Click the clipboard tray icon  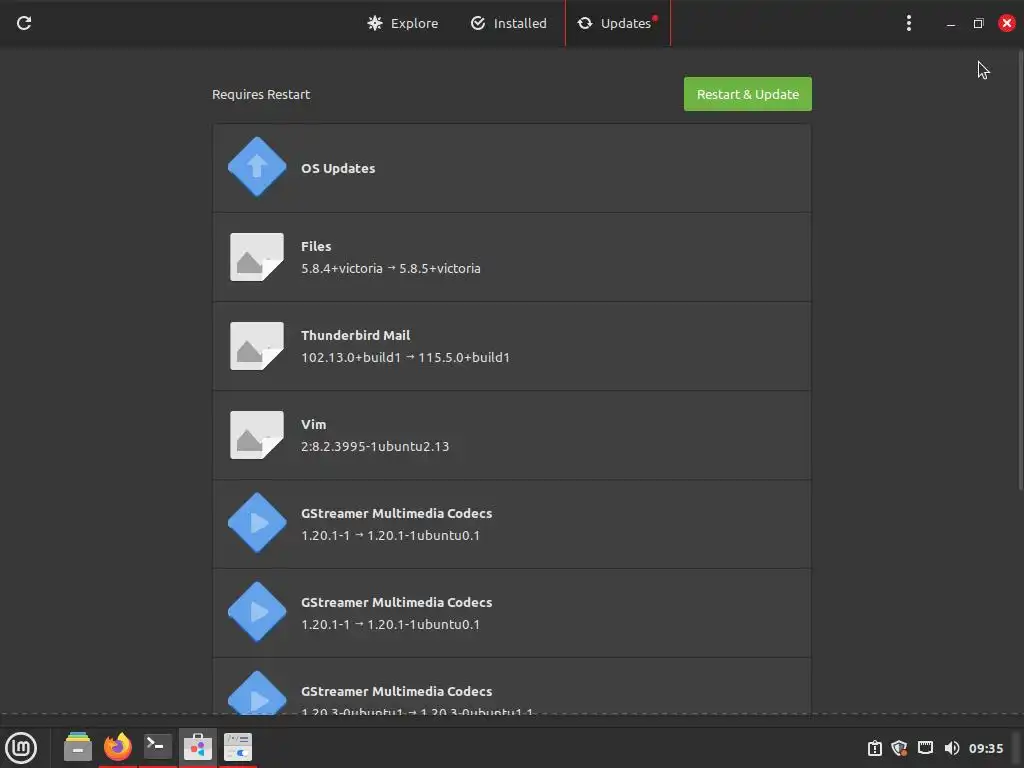874,748
